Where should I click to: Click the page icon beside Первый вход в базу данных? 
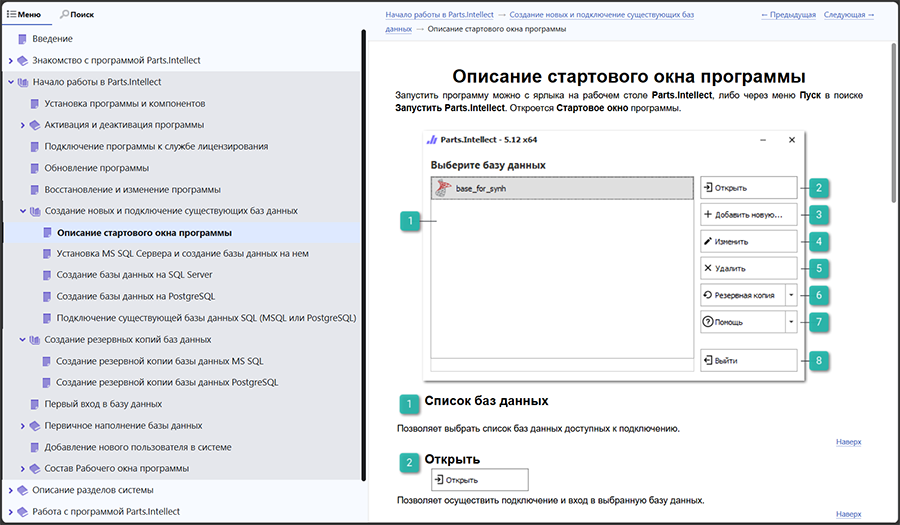click(34, 405)
